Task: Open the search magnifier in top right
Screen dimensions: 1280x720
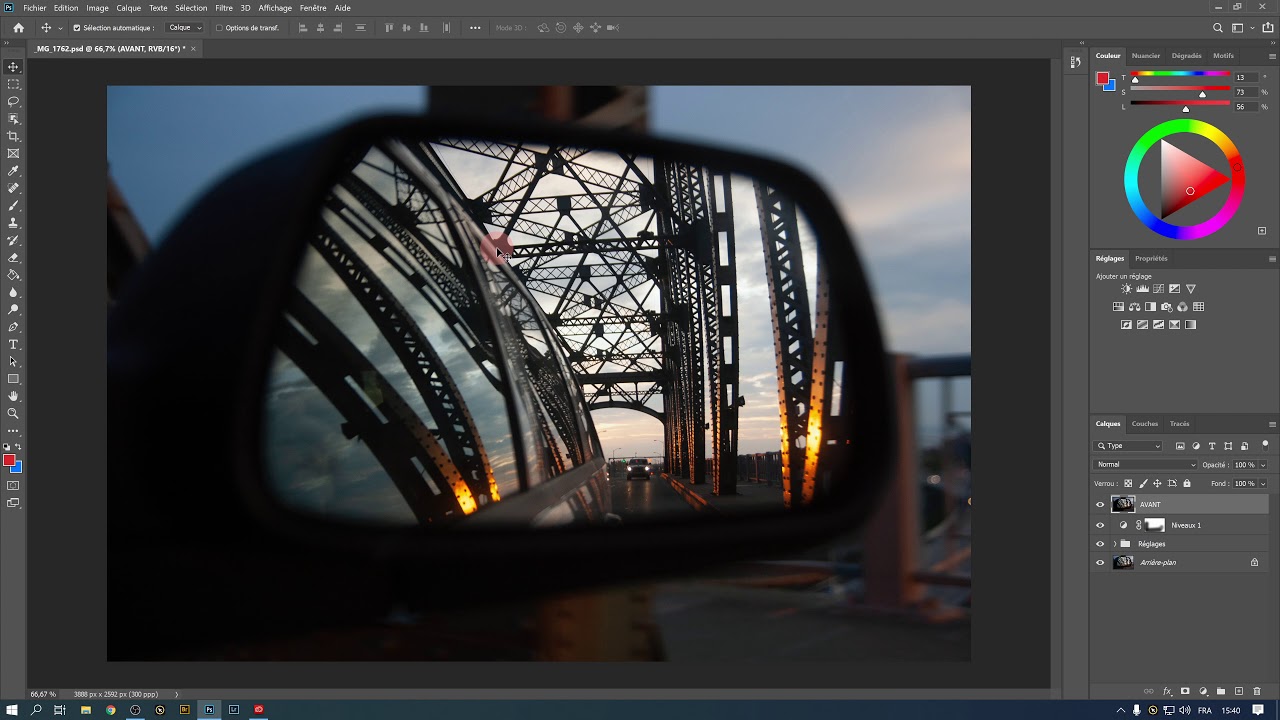Action: [1218, 28]
